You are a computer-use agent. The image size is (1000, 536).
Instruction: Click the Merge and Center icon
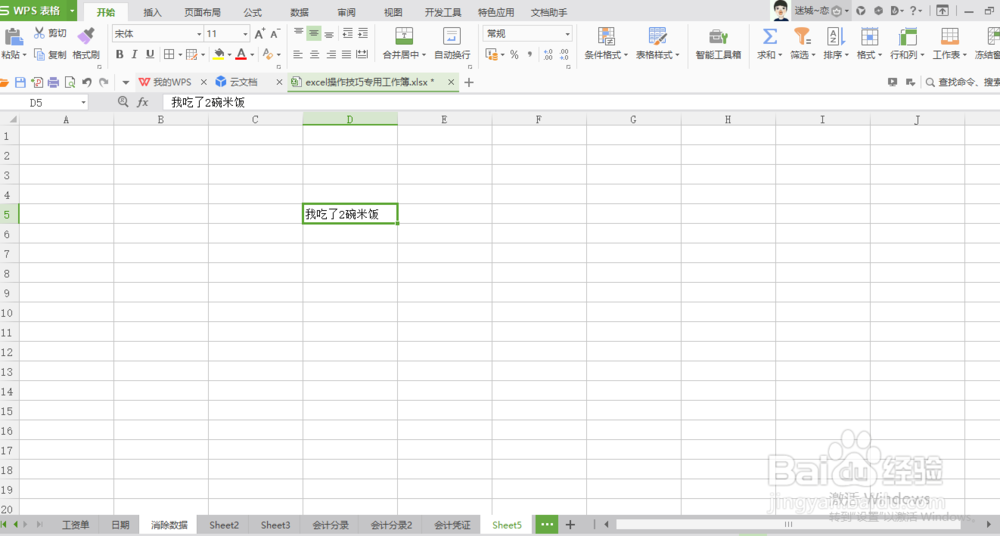pos(404,36)
